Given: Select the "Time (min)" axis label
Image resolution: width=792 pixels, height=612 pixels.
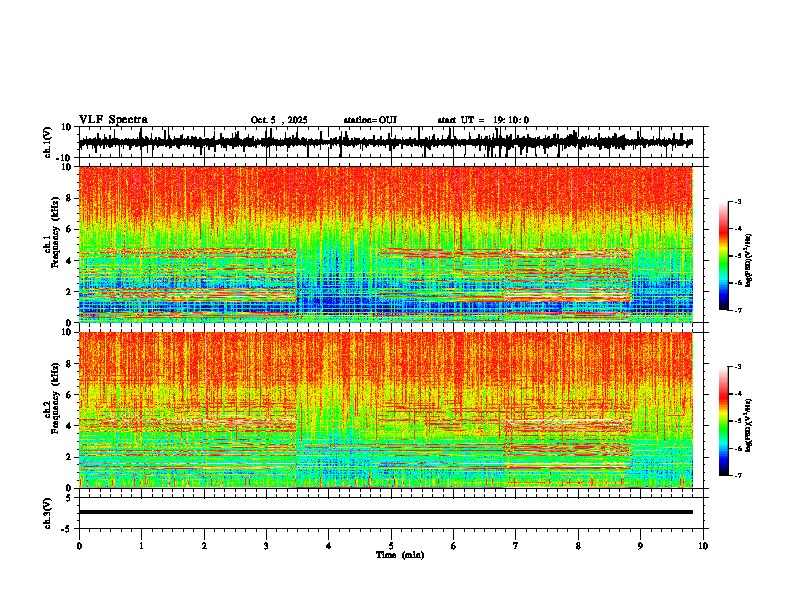Looking at the screenshot, I should coord(400,555).
